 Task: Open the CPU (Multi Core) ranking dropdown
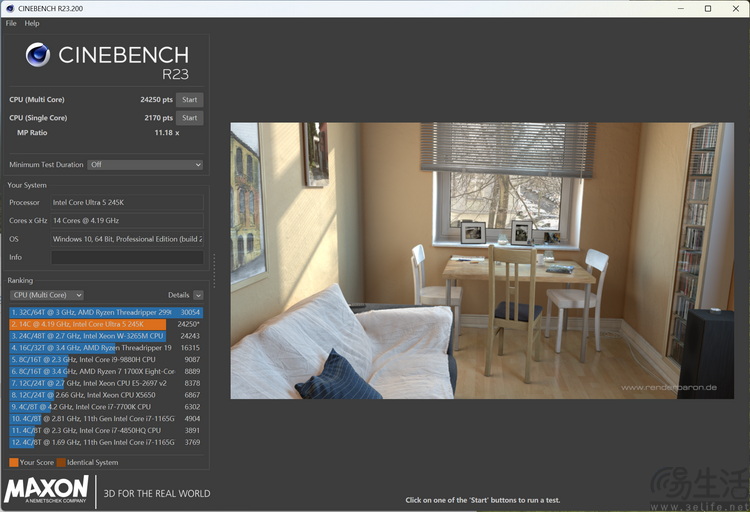point(46,295)
